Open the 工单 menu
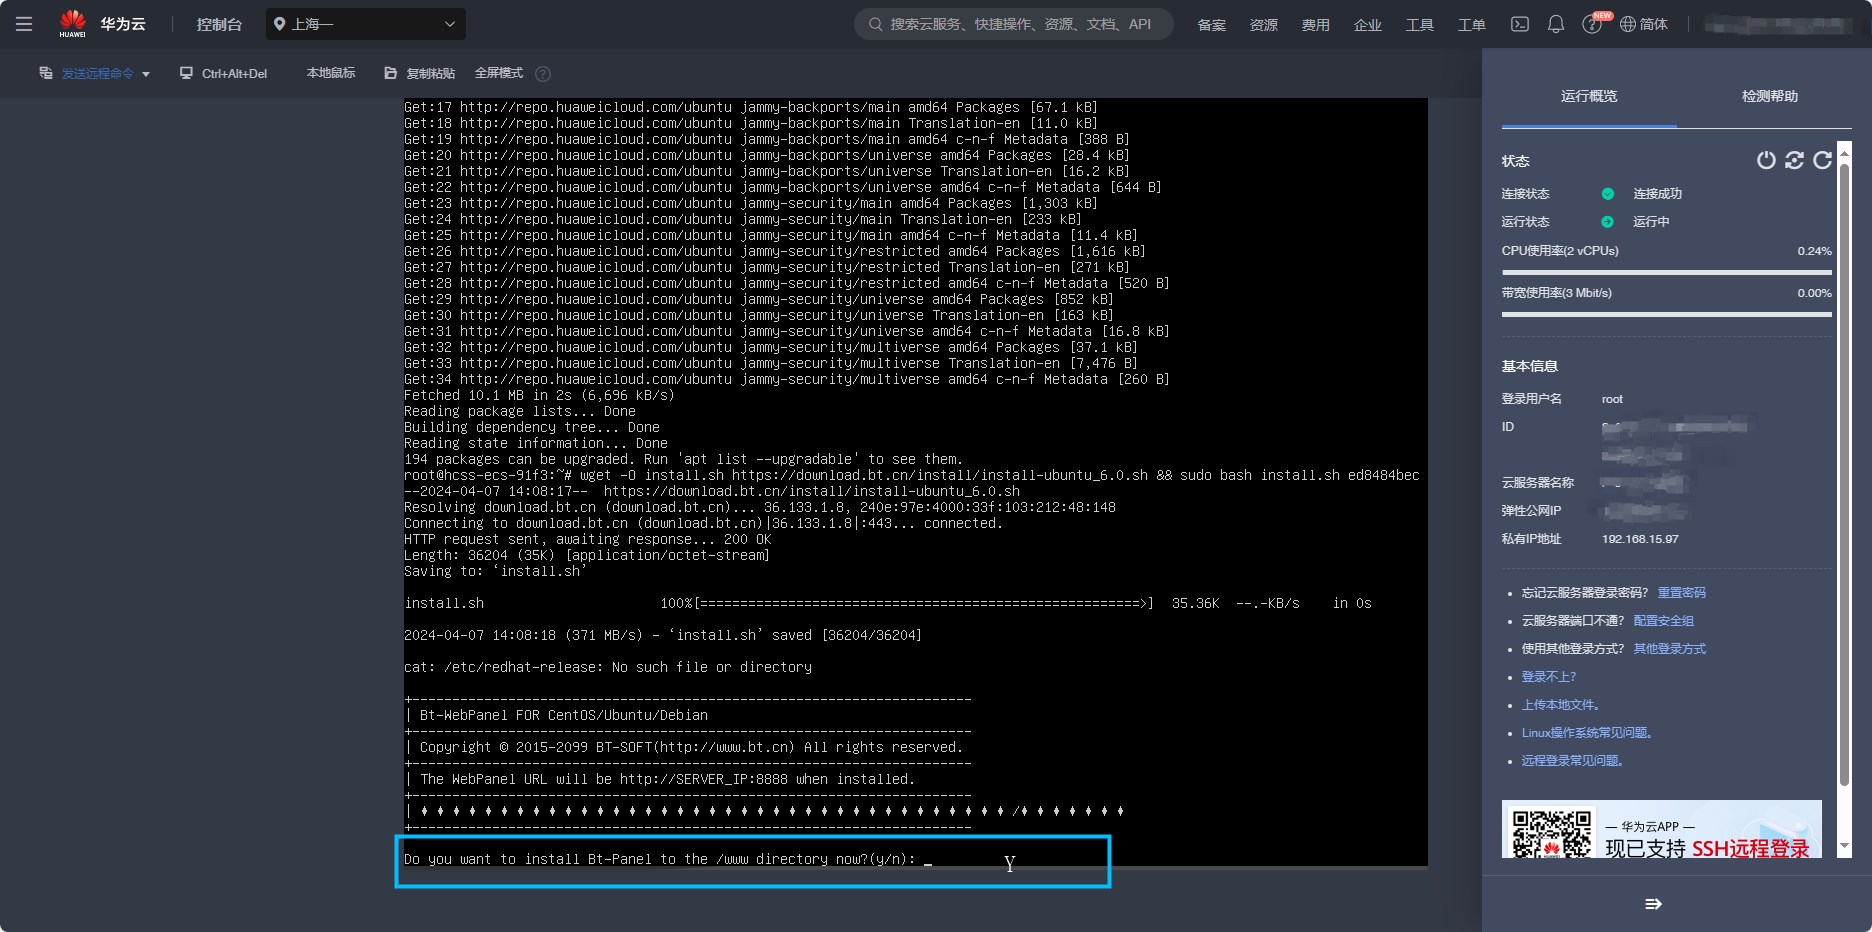Image resolution: width=1872 pixels, height=932 pixels. click(1471, 25)
